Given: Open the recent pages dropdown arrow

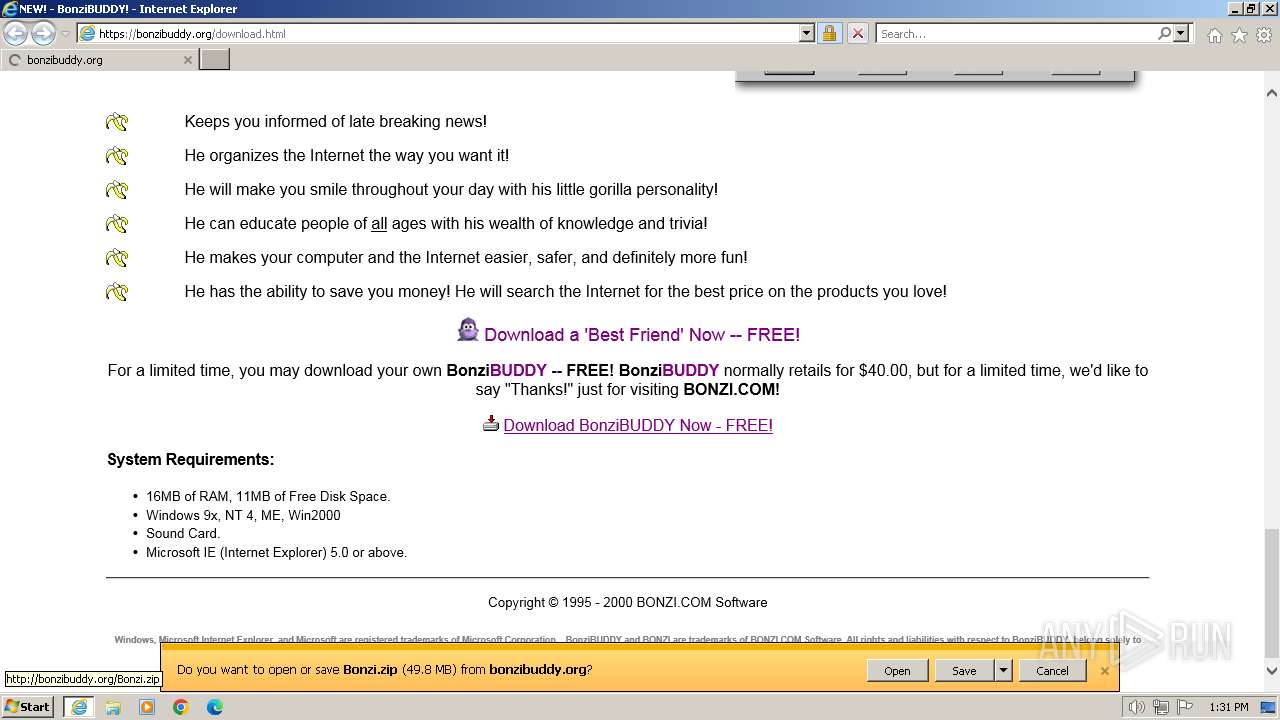Looking at the screenshot, I should 65,34.
